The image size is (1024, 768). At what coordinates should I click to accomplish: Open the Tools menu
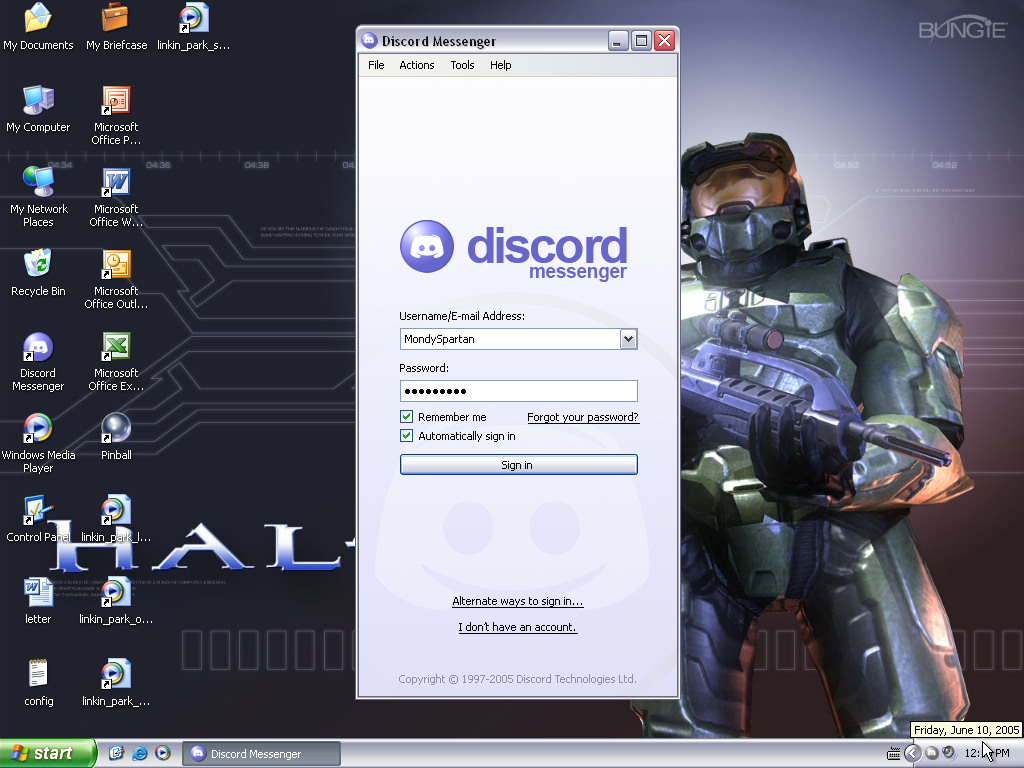pyautogui.click(x=462, y=65)
